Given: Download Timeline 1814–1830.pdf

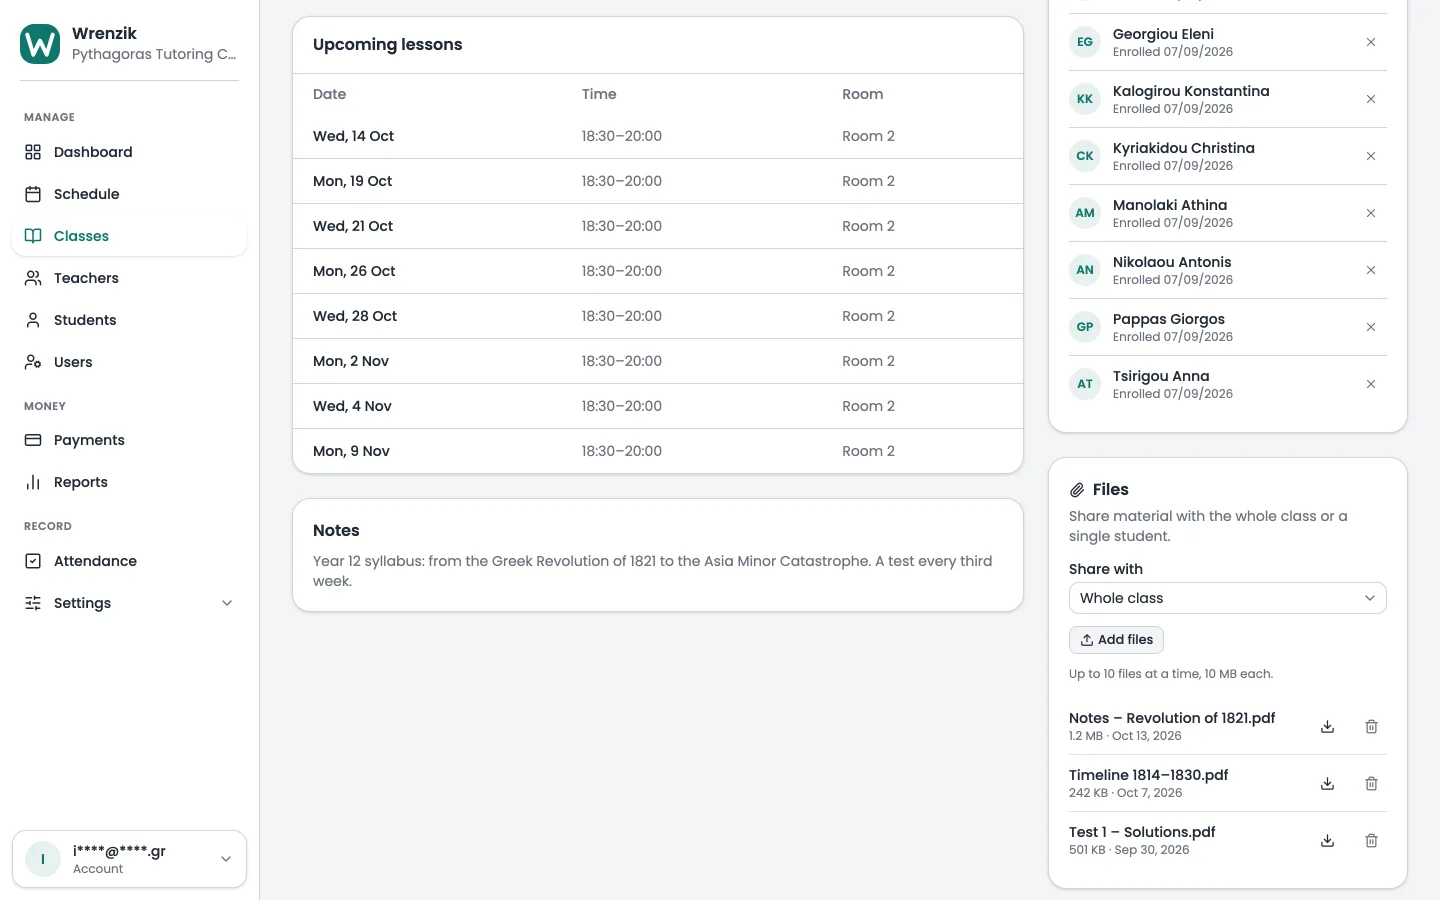Looking at the screenshot, I should [1327, 784].
